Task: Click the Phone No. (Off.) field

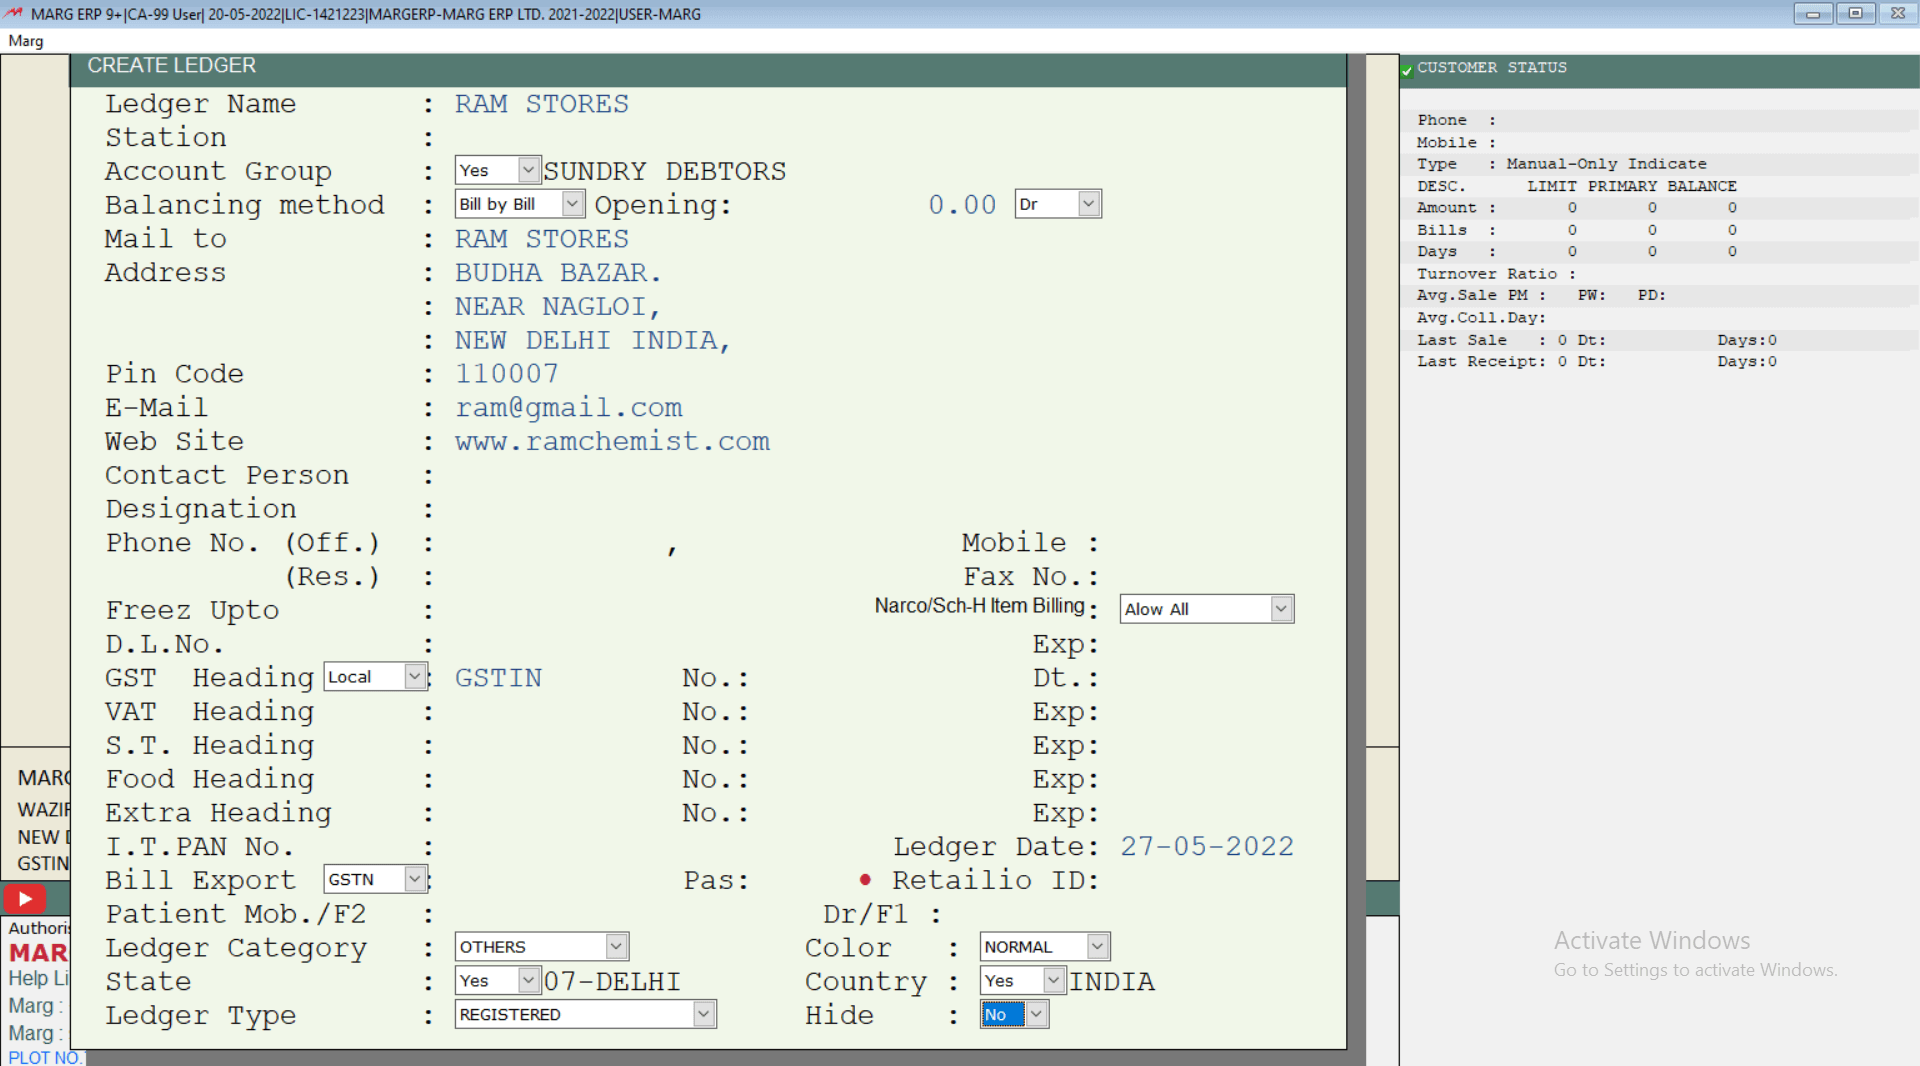Action: pos(560,544)
